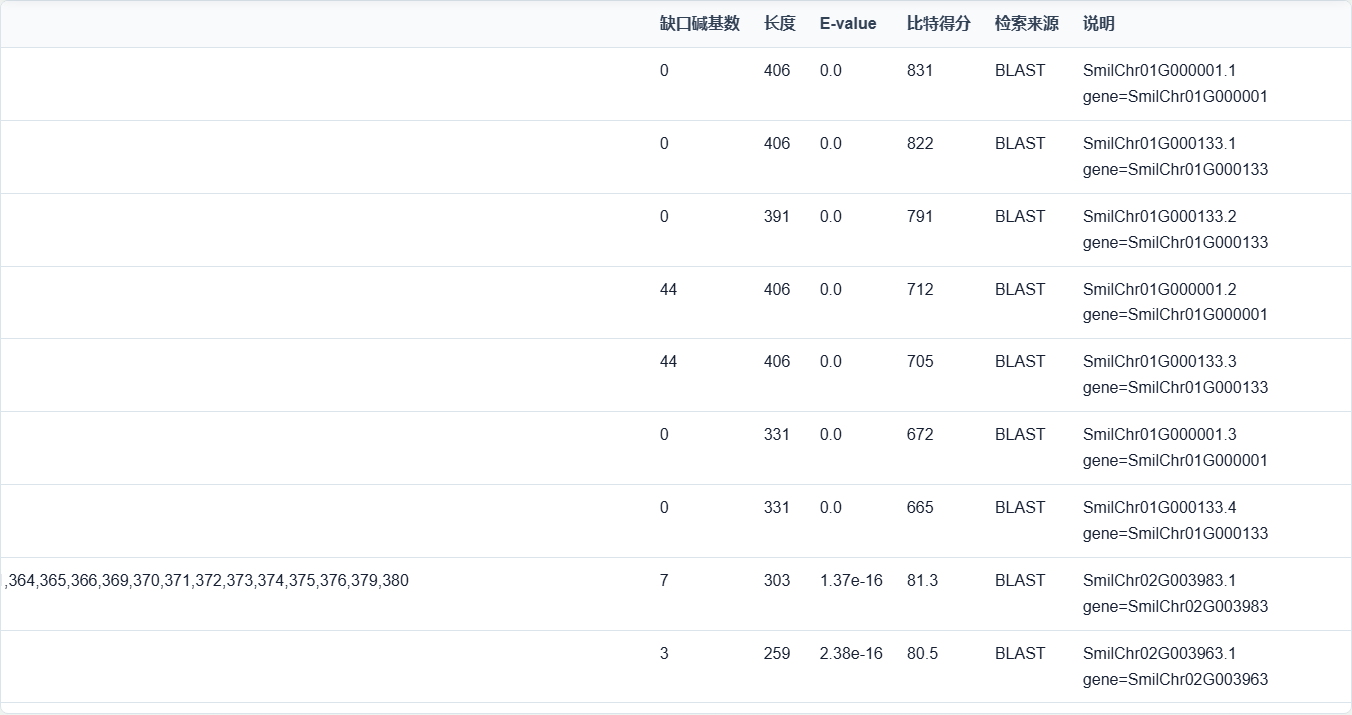The height and width of the screenshot is (715, 1352).
Task: Click gap count 44 in SmilChr01G000001.2 row
Action: click(x=669, y=290)
